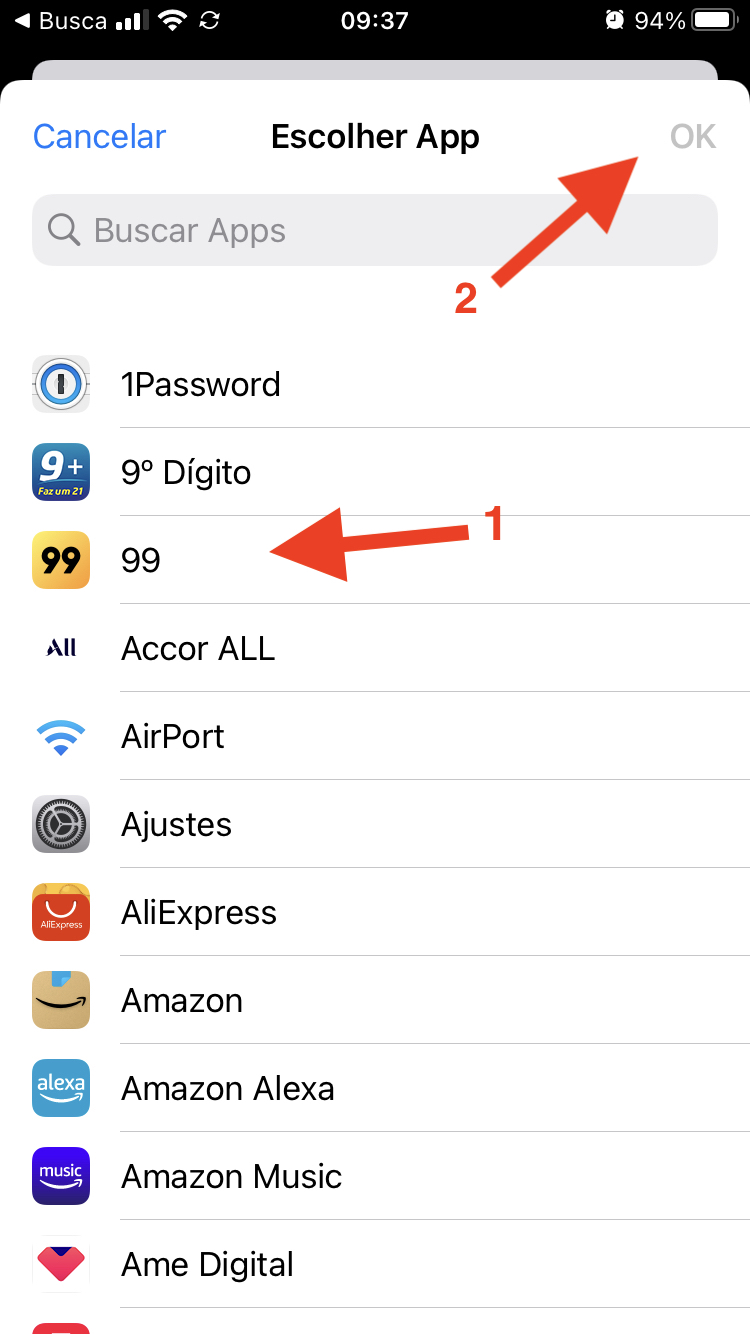Tap the status bar clock 09:37

(374, 20)
